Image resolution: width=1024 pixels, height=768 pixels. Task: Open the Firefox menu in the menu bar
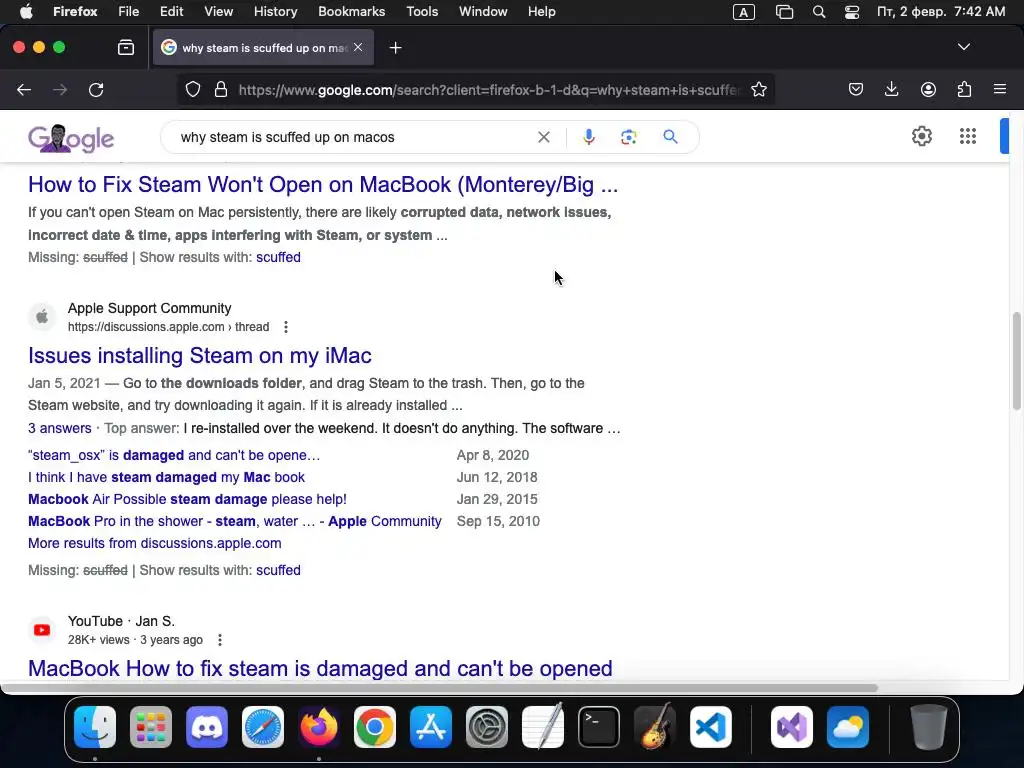75,12
